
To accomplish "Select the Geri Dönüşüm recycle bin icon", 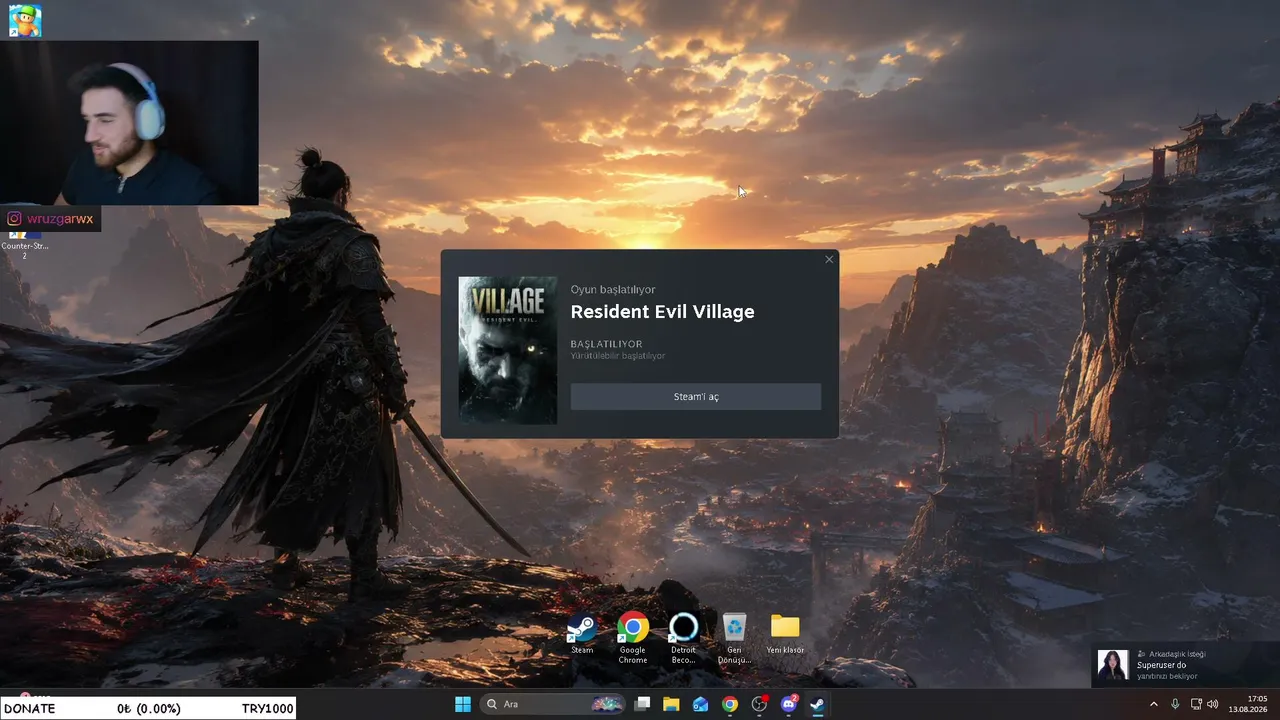I will tap(734, 638).
